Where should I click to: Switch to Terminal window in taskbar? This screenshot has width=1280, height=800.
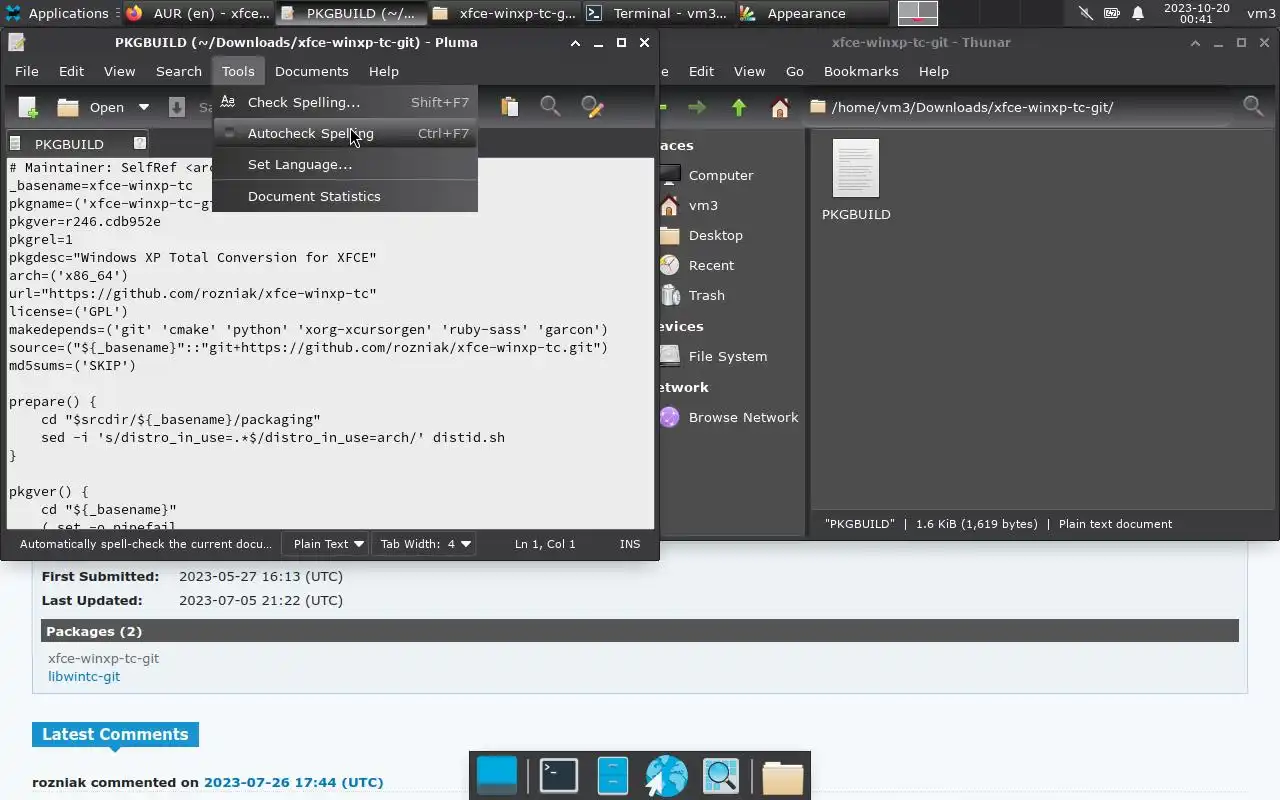(x=656, y=13)
